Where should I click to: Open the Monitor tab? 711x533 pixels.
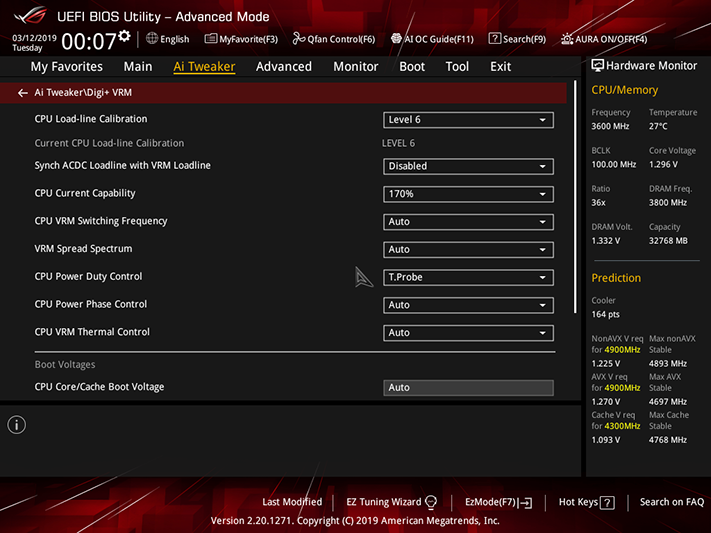click(356, 67)
